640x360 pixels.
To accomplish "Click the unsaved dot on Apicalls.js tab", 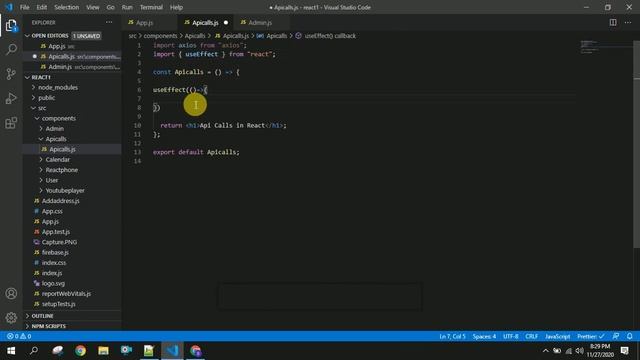I will coord(226,22).
